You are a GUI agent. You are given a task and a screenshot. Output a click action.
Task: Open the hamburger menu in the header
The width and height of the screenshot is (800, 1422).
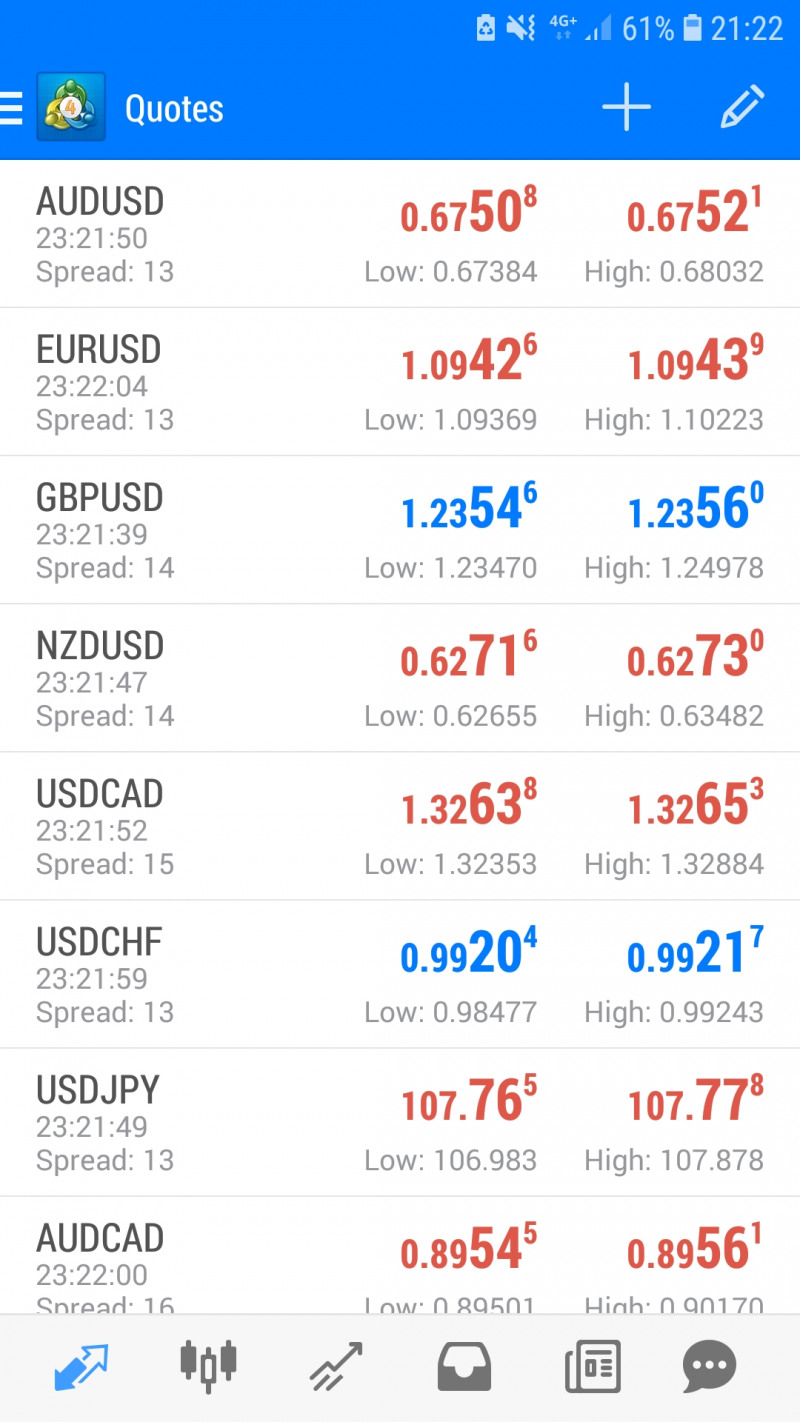pyautogui.click(x=11, y=108)
